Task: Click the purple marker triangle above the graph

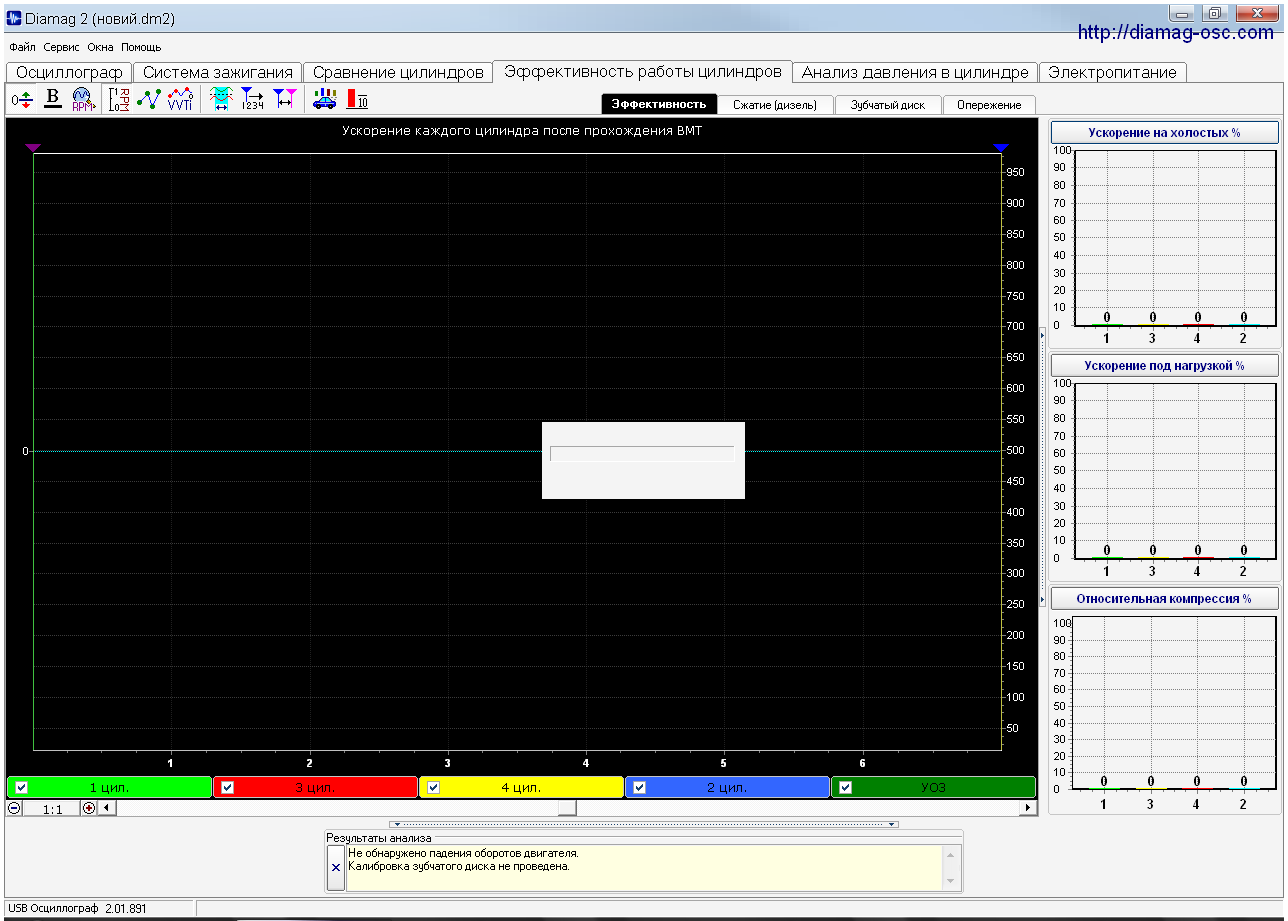Action: click(33, 148)
